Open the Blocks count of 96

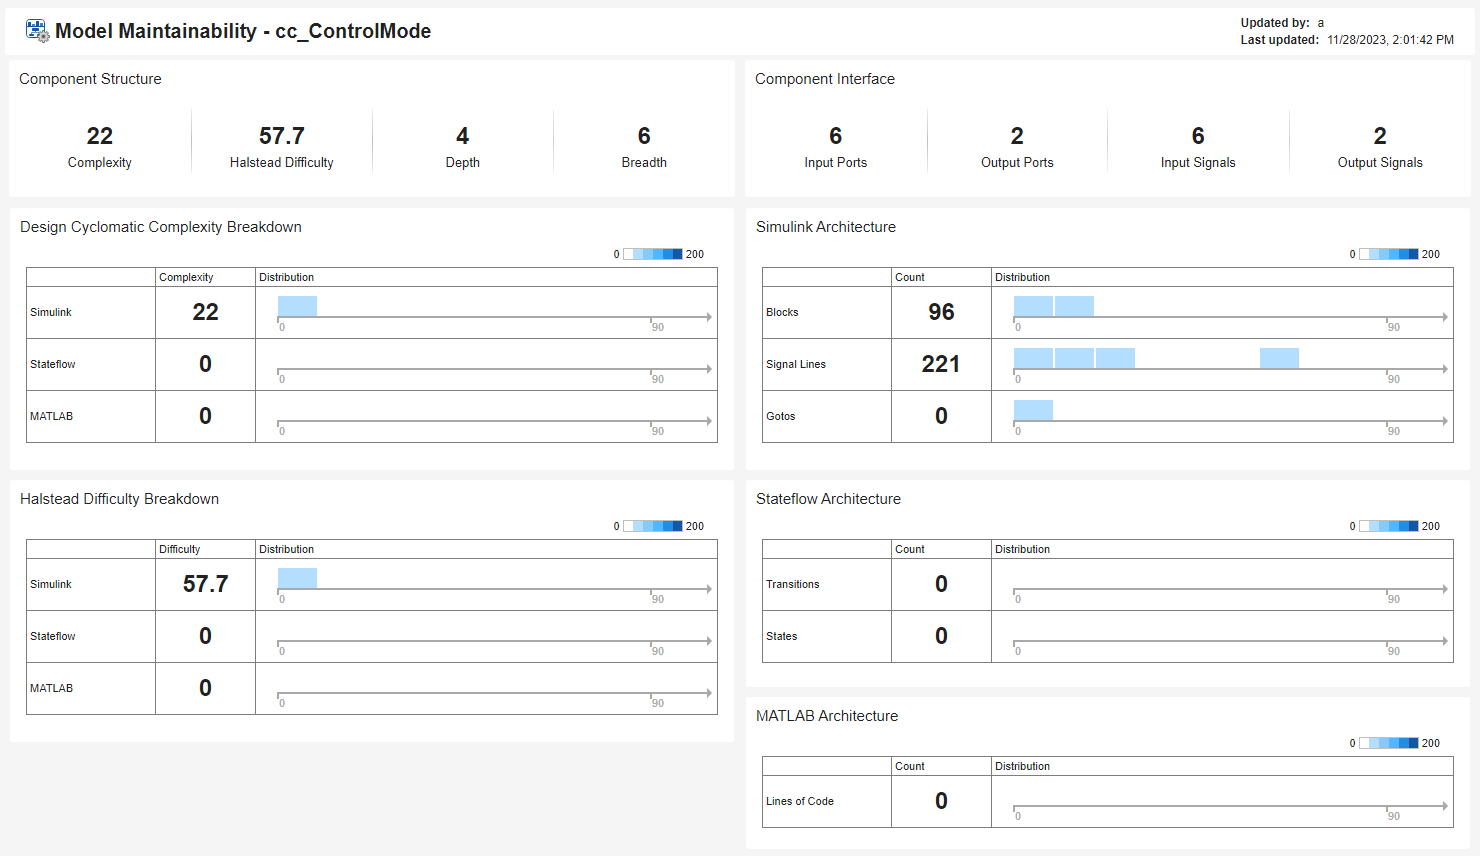[941, 312]
